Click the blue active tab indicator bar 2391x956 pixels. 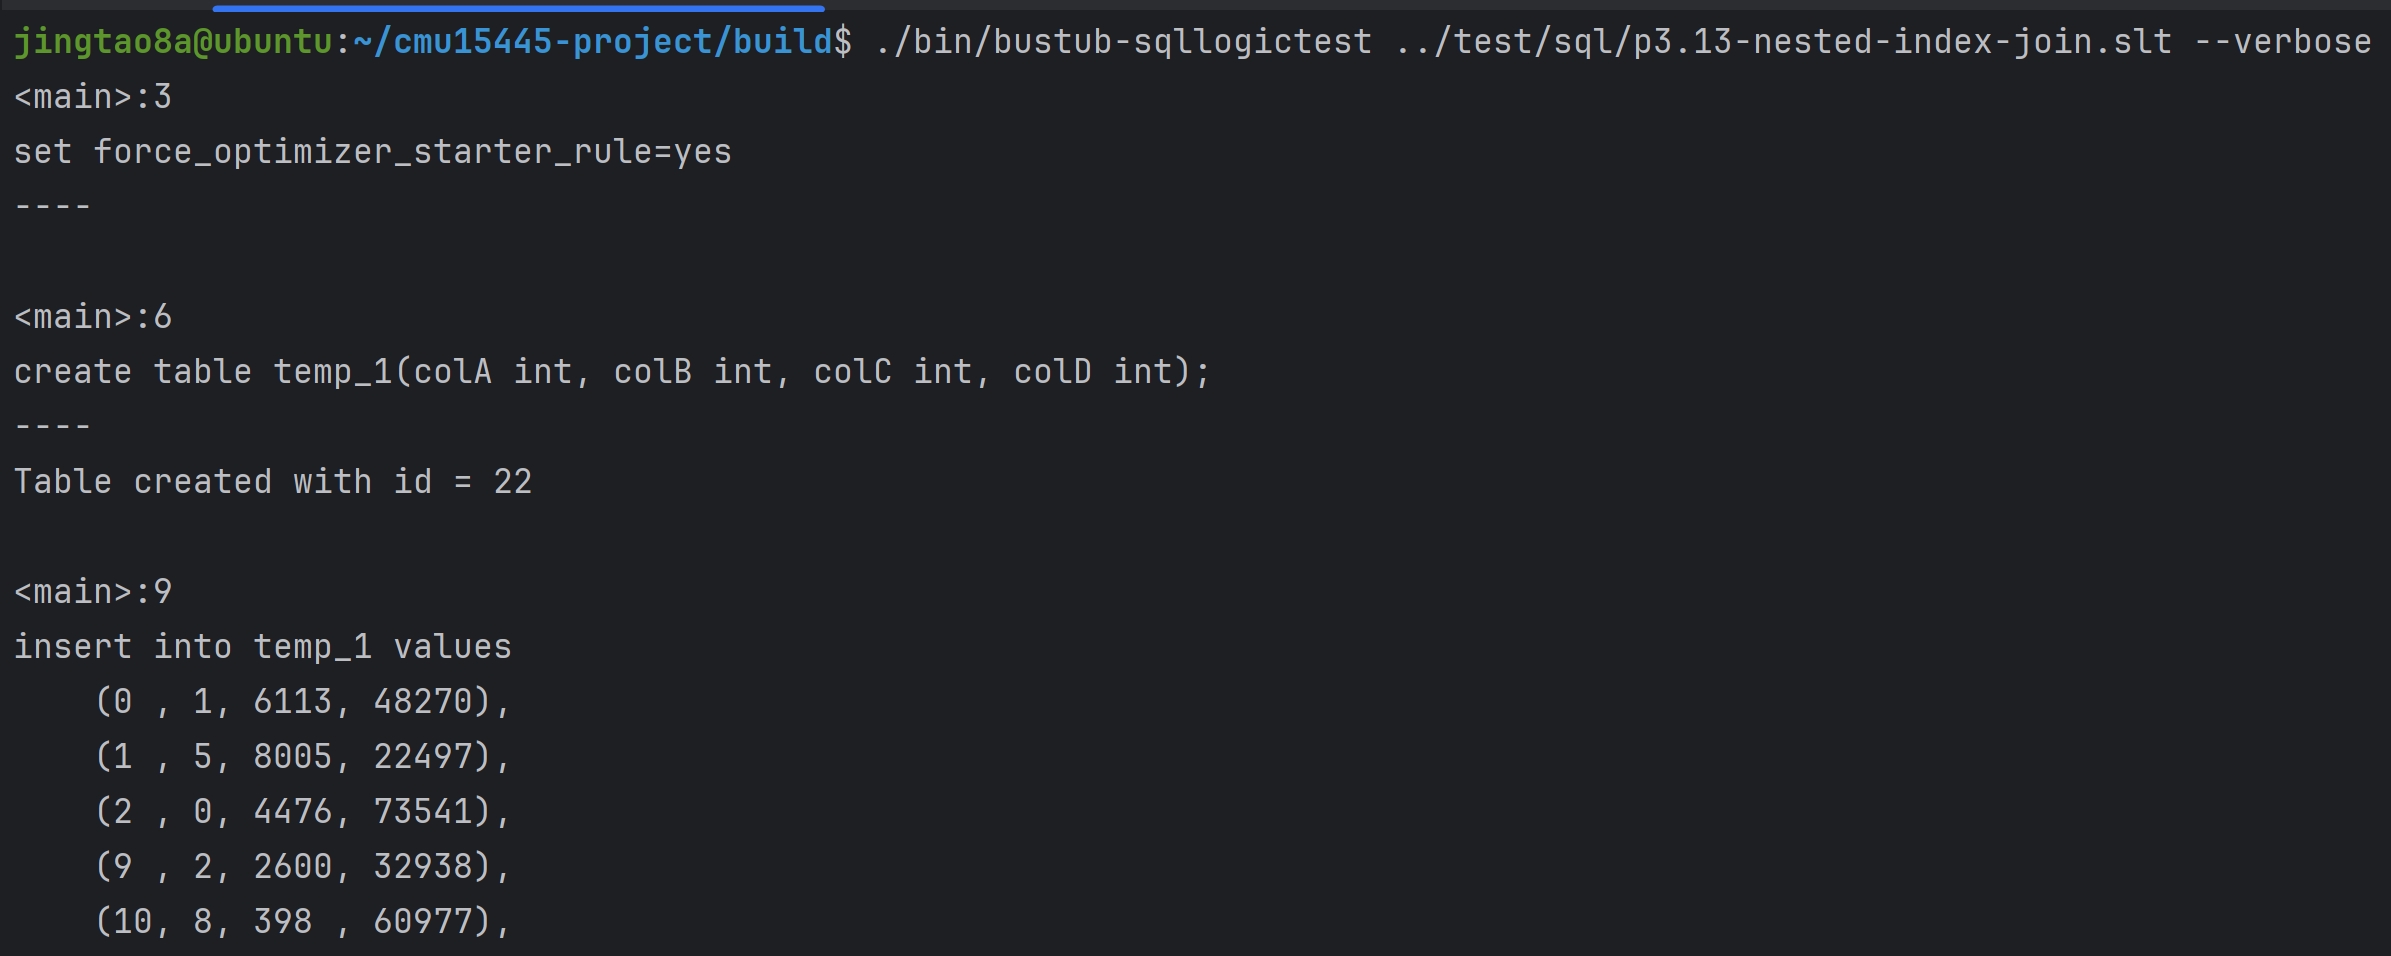pyautogui.click(x=519, y=8)
